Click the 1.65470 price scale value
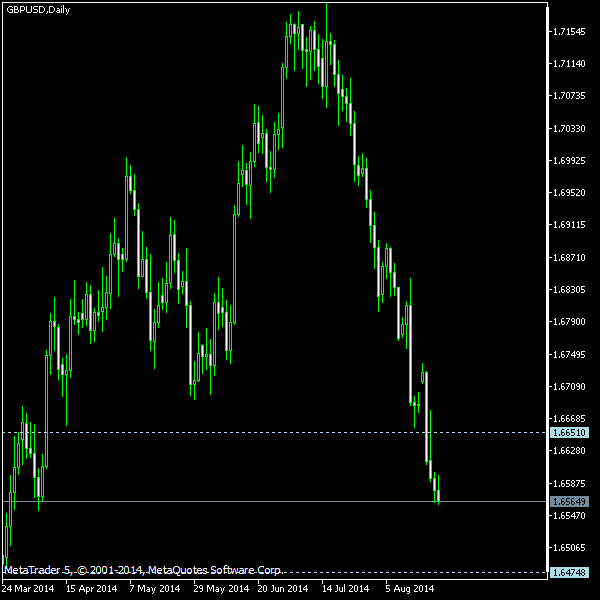600x600 pixels. point(569,516)
